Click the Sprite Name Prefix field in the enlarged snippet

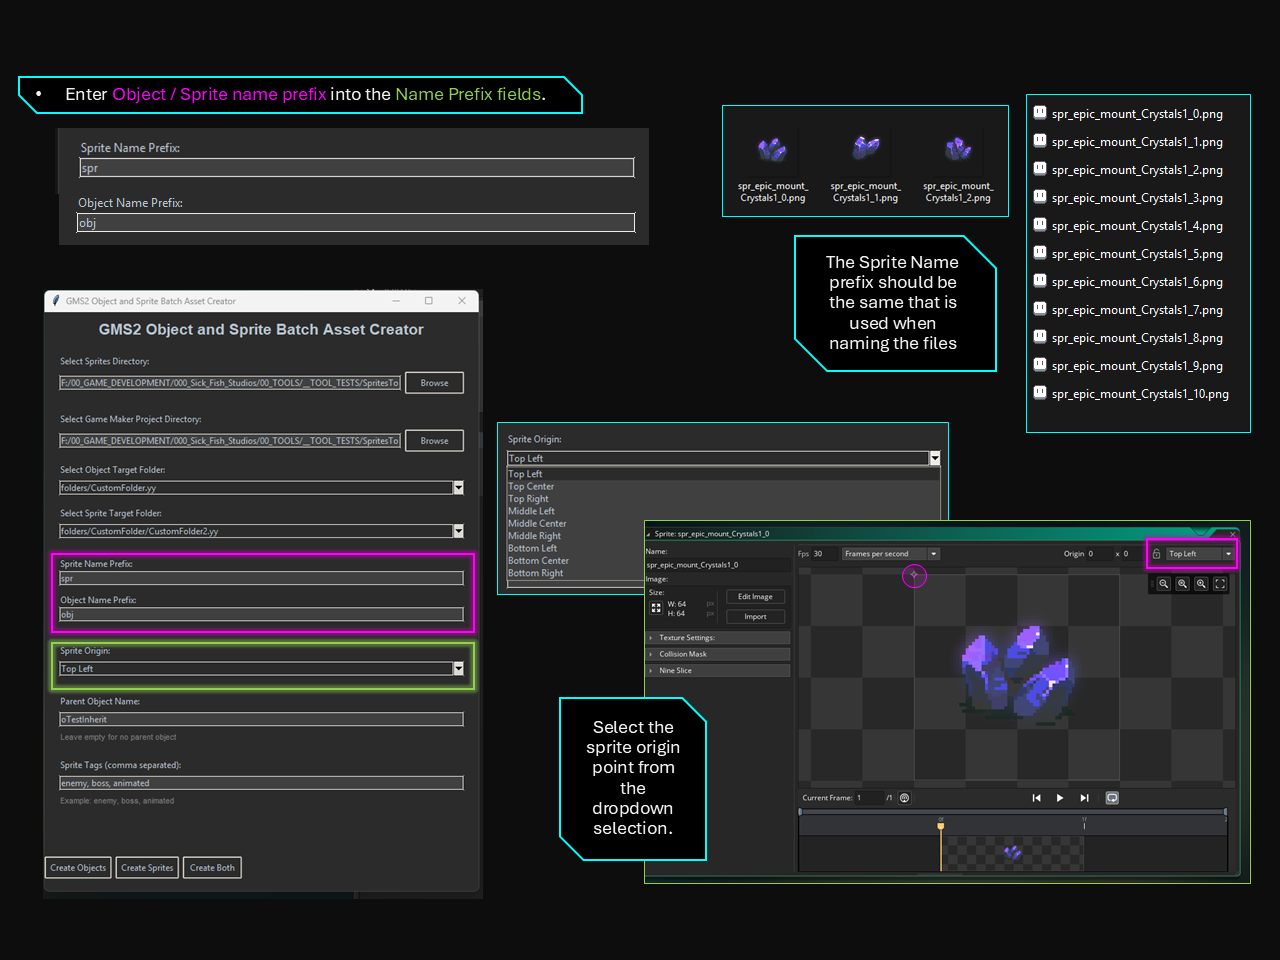pos(357,168)
